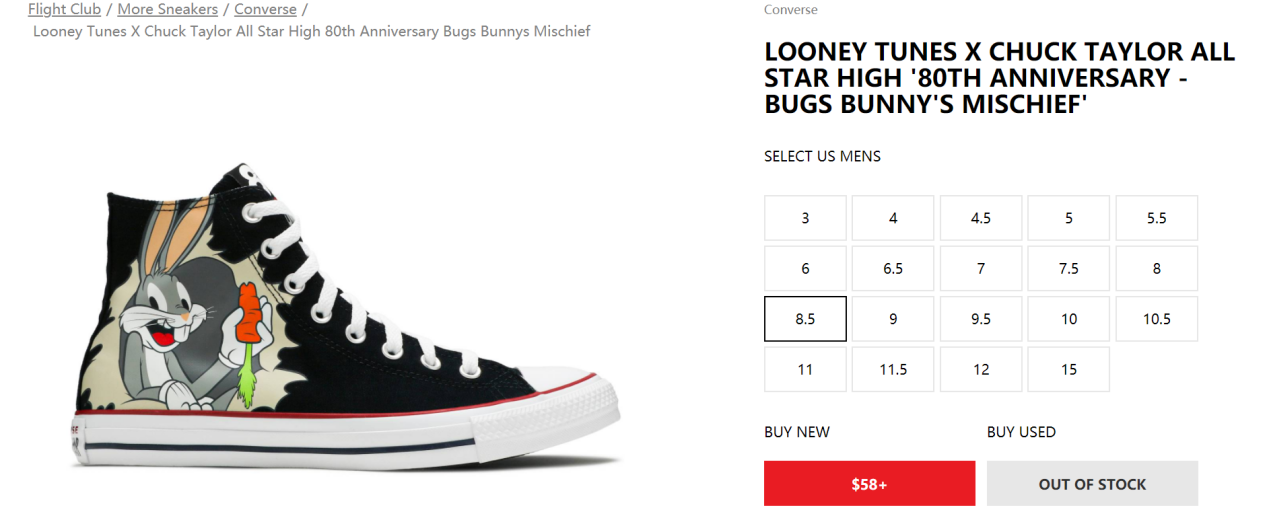The image size is (1269, 524).
Task: Click the Out of Stock button
Action: pos(1092,484)
